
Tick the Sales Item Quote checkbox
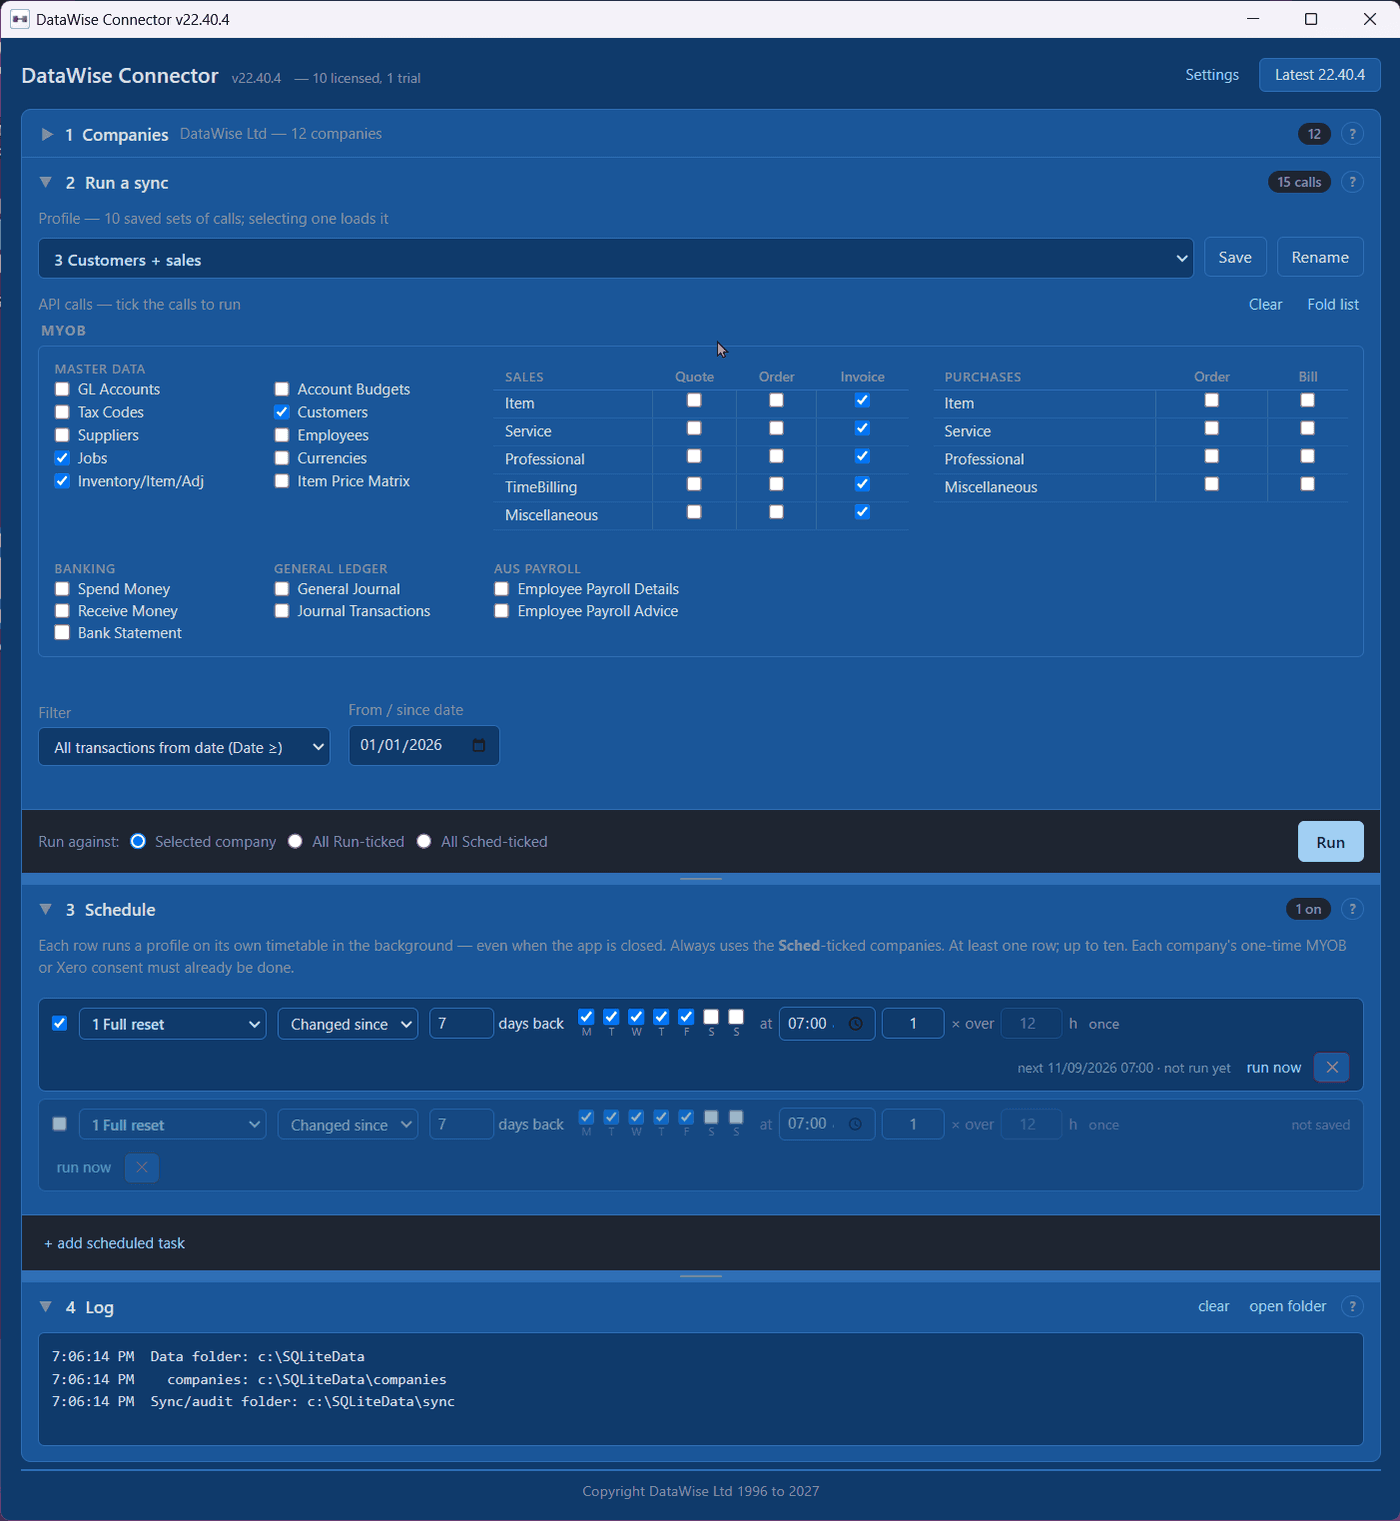coord(694,400)
